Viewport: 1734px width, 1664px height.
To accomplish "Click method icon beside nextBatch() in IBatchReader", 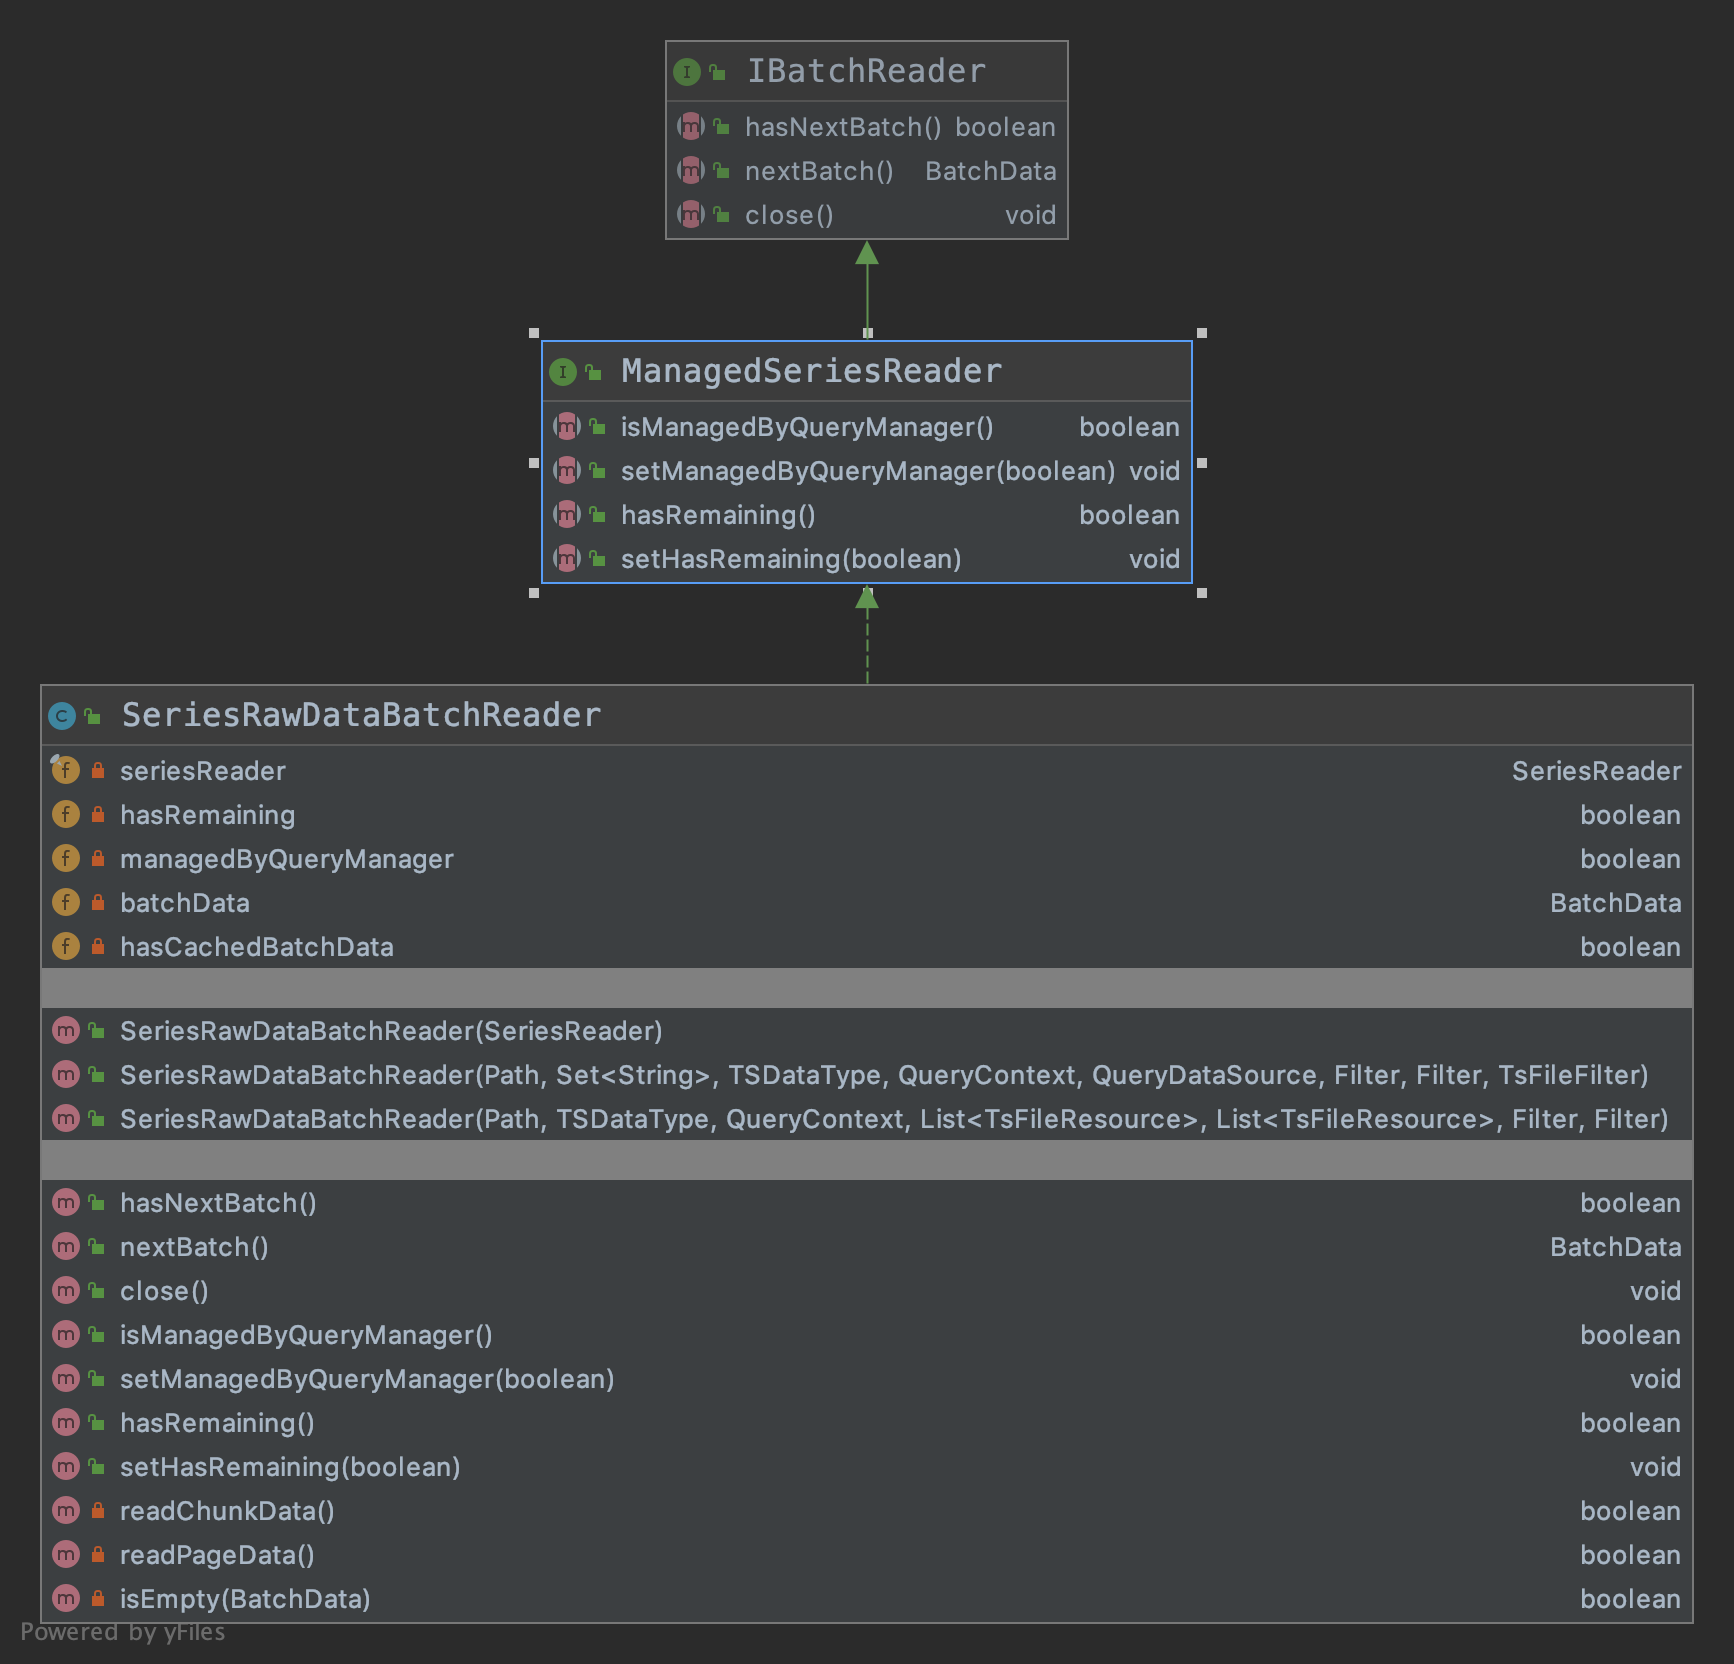I will 691,170.
